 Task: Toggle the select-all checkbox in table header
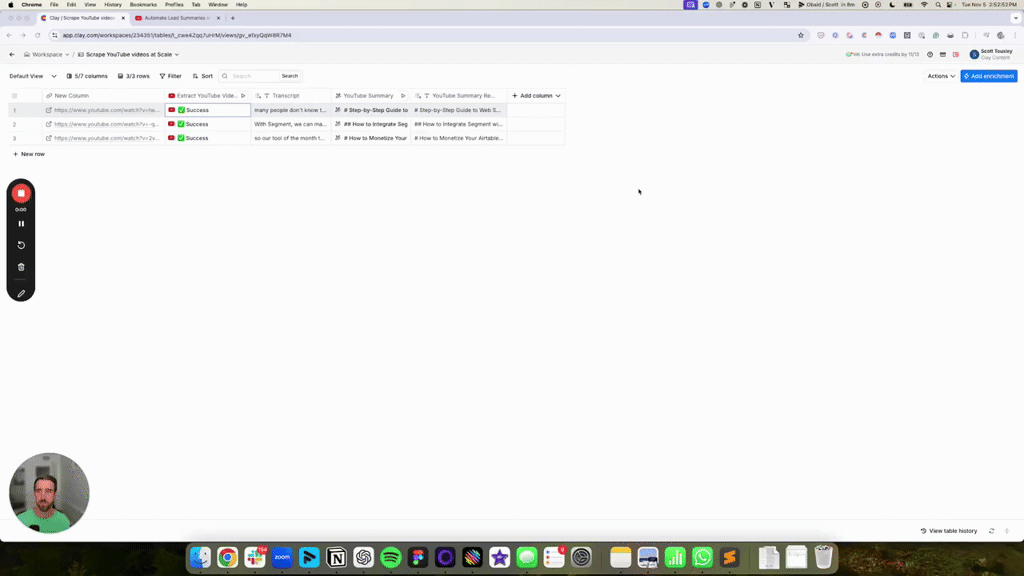(14, 96)
